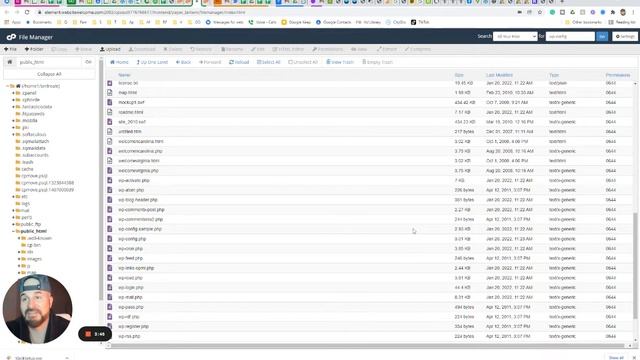Click the Delete toolbar button
This screenshot has width=640, height=360.
(173, 49)
